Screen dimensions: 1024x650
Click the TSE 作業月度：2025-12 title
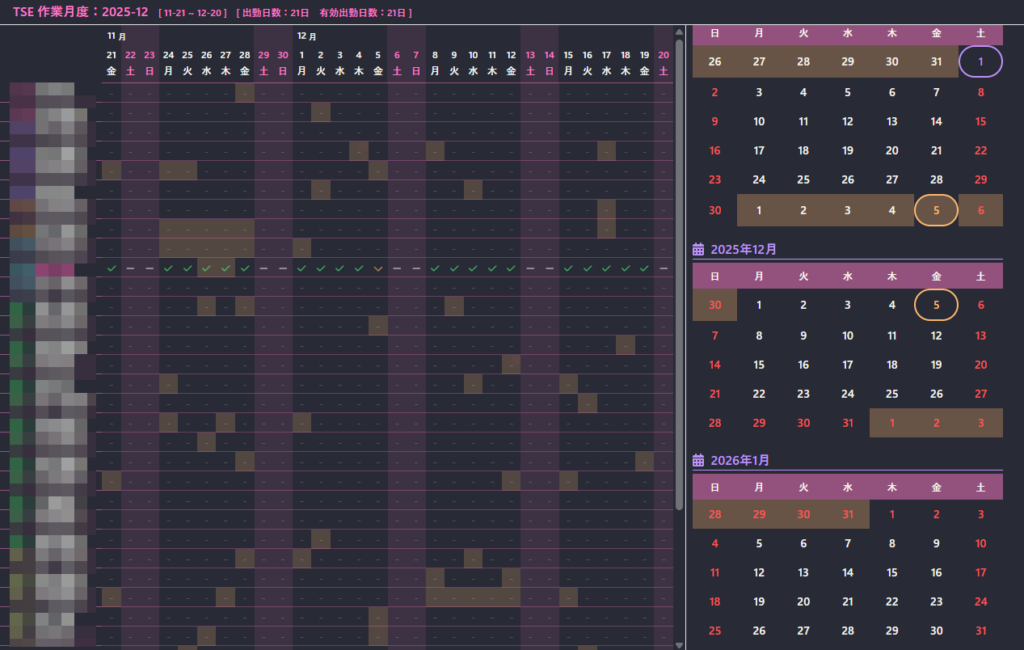(x=80, y=12)
